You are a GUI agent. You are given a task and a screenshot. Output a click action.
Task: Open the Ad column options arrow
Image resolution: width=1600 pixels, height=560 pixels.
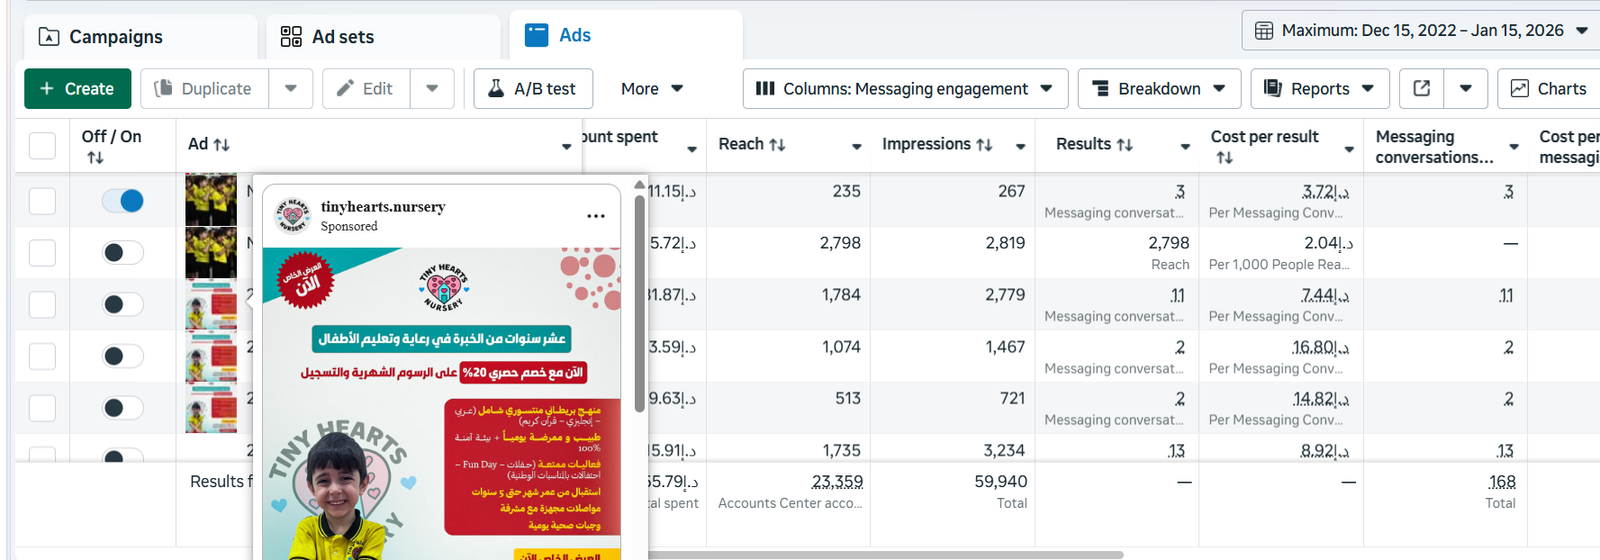coord(567,147)
